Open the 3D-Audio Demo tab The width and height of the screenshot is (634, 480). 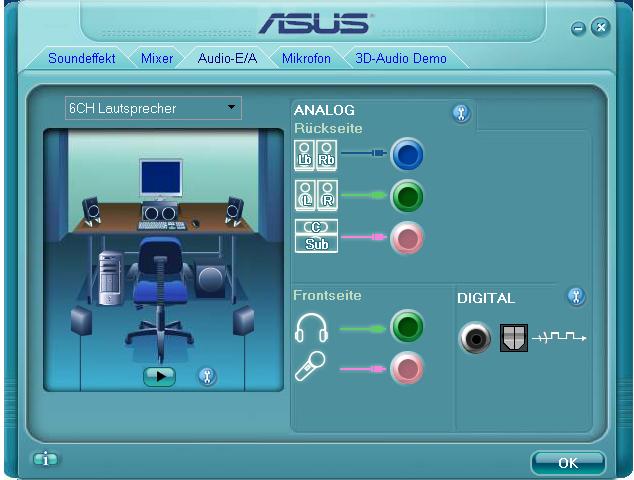[x=401, y=58]
